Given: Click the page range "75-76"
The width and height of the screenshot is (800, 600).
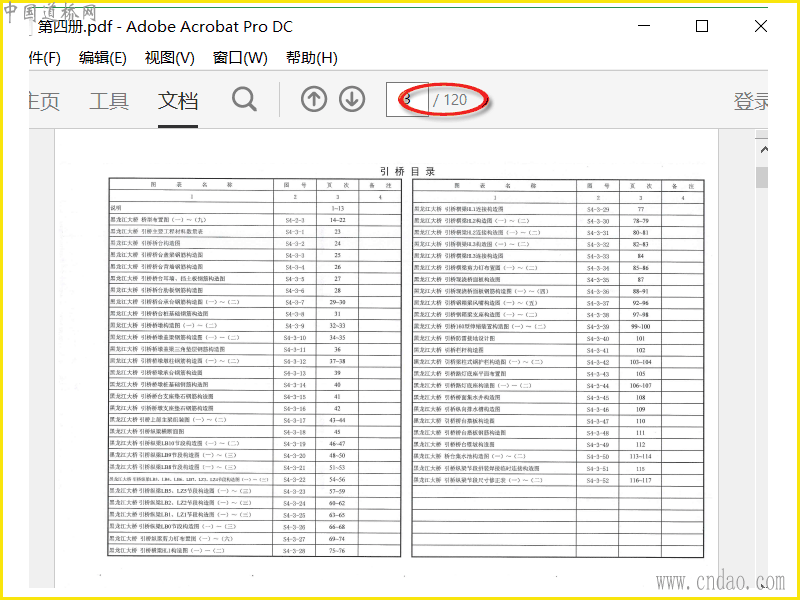Looking at the screenshot, I should pos(337,551).
